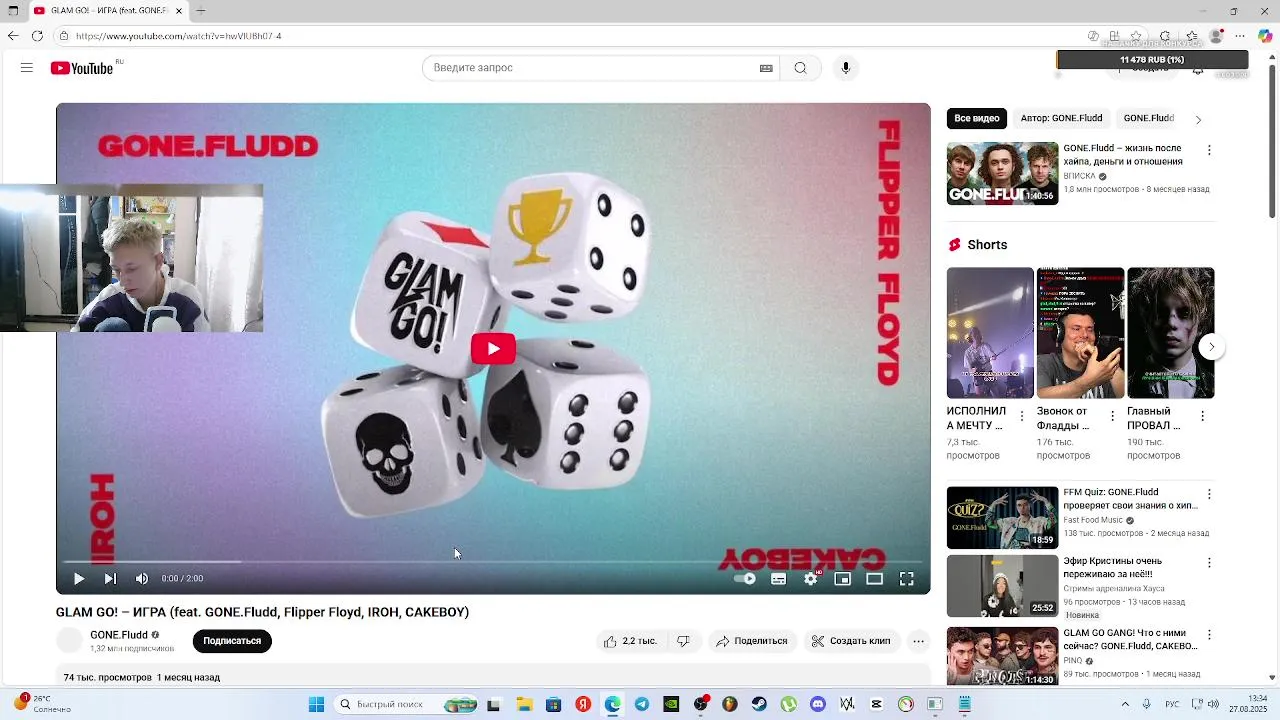The image size is (1280, 720).
Task: Show hidden system tray icons
Action: pyautogui.click(x=1125, y=704)
